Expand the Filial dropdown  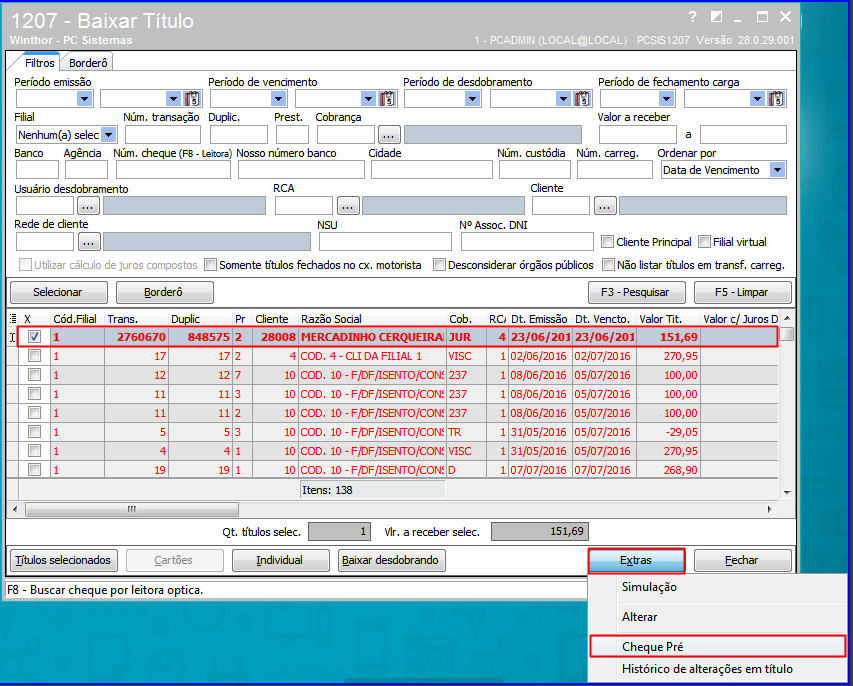click(x=109, y=134)
